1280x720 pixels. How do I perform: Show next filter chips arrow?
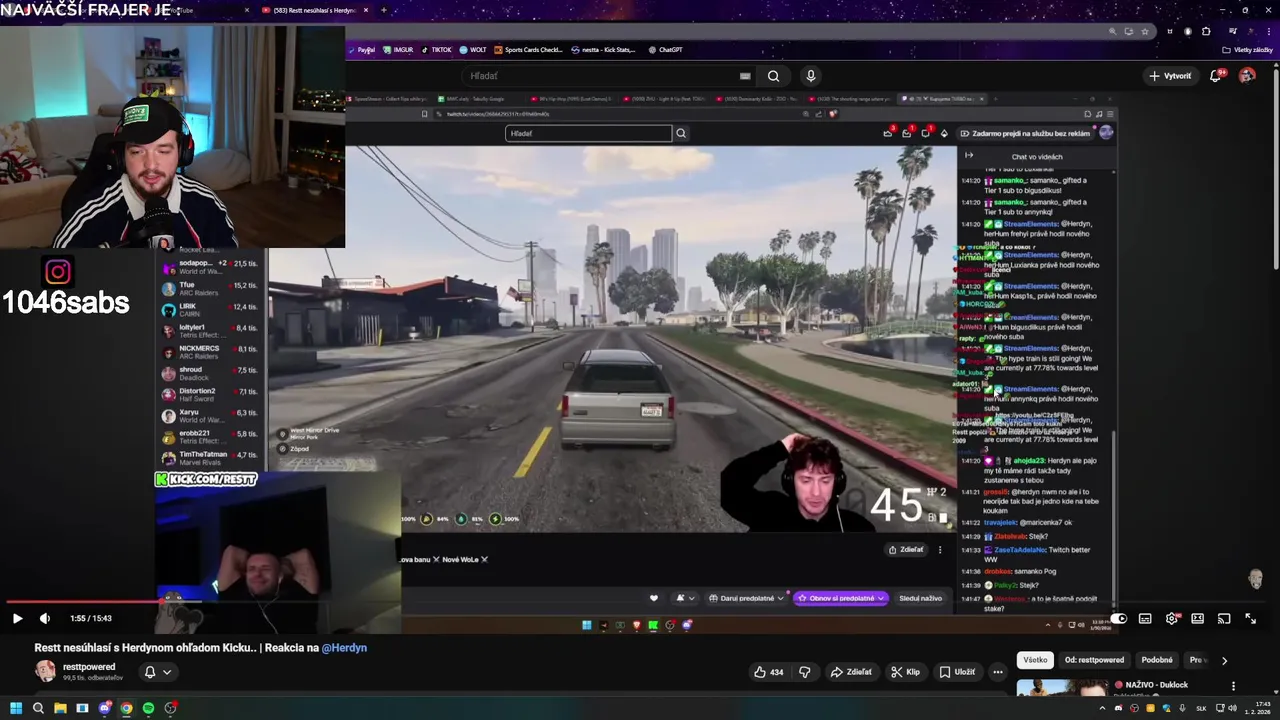1224,660
